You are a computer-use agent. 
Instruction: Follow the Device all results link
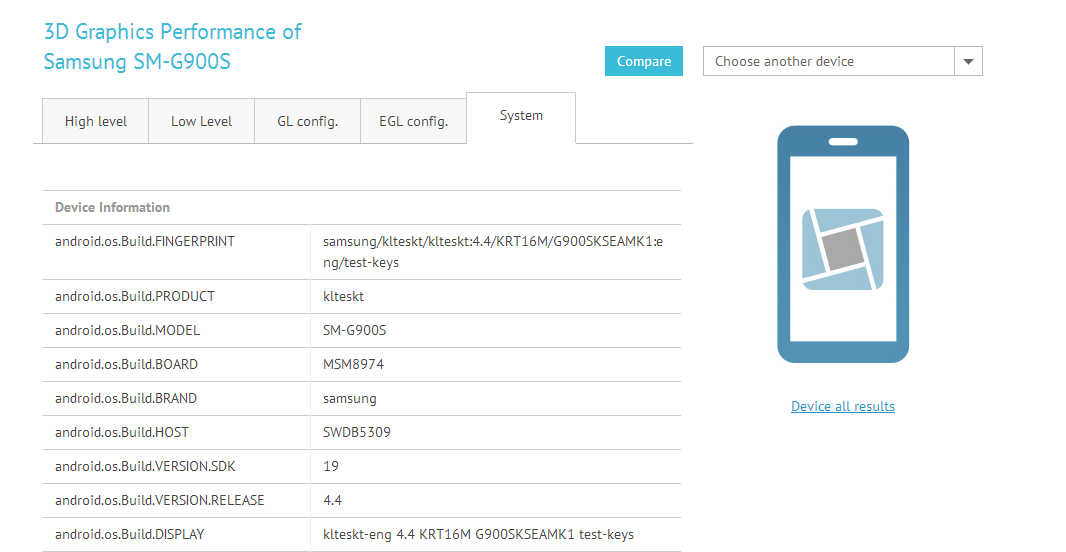(x=843, y=406)
